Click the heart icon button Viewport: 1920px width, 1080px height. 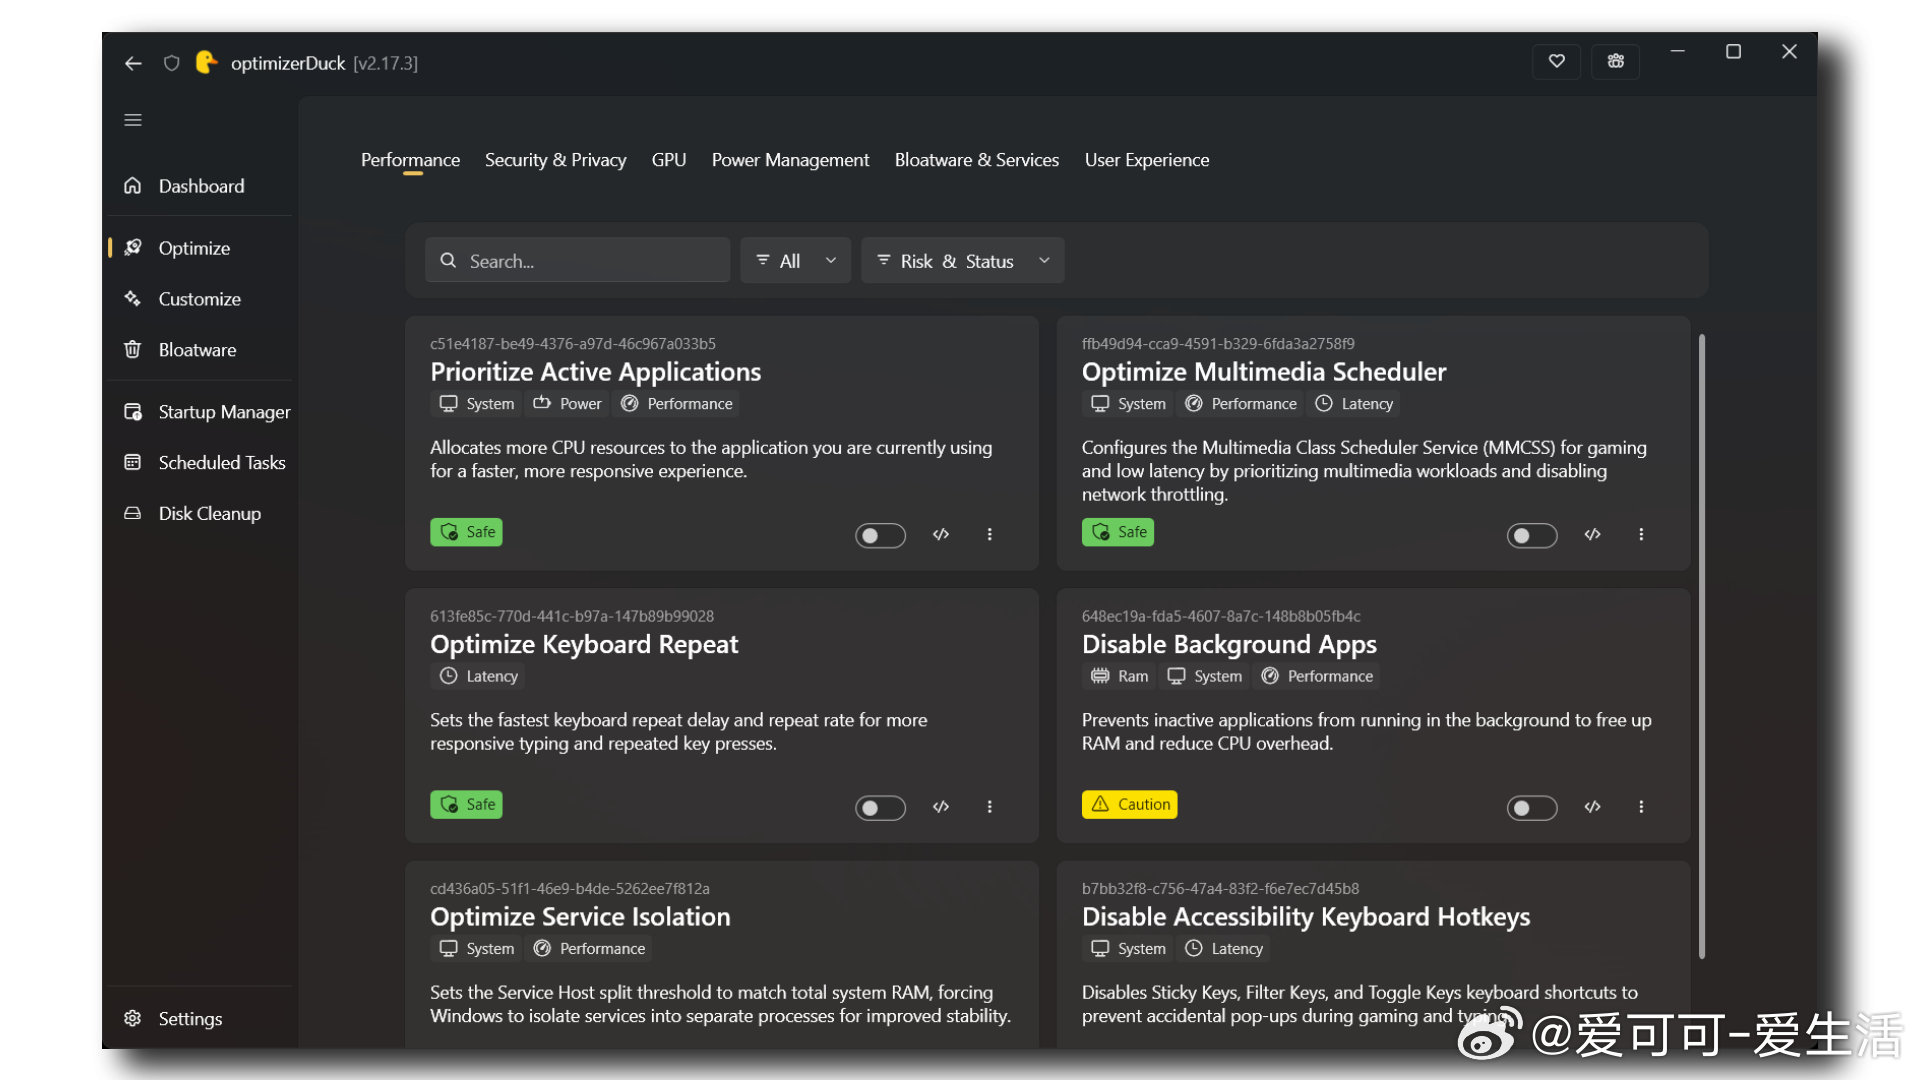1556,61
